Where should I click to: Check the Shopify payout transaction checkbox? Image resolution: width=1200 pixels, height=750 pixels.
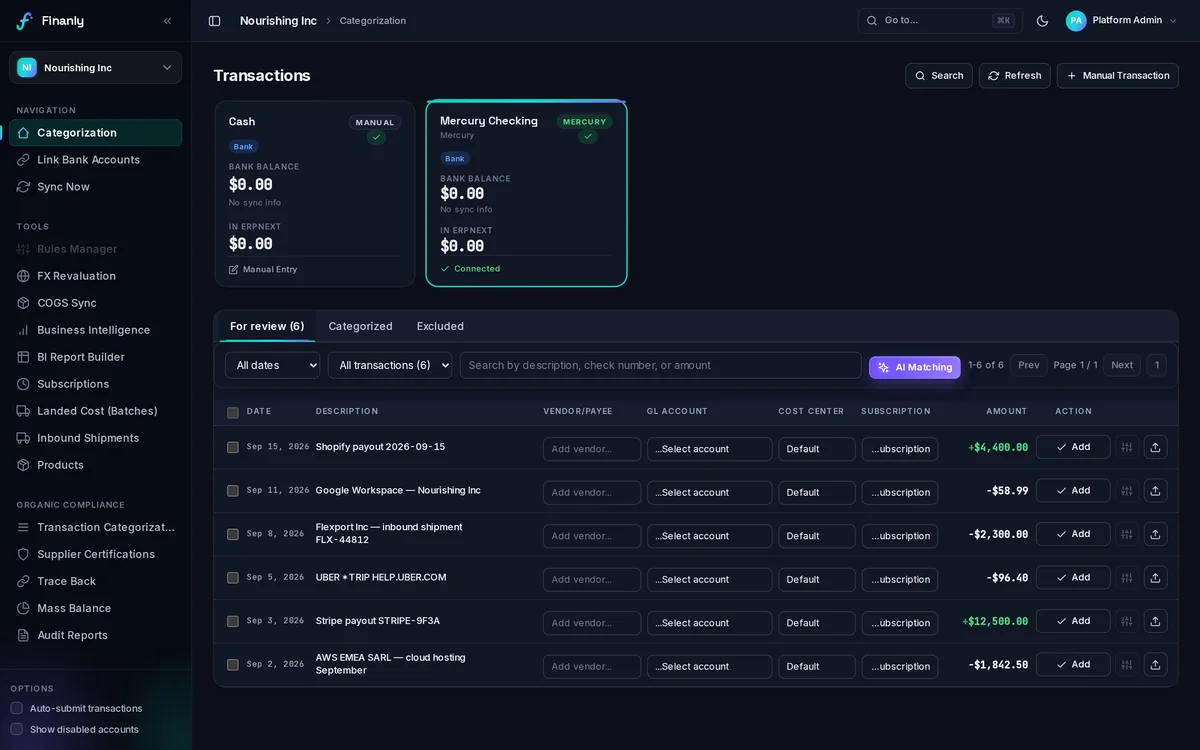tap(233, 447)
